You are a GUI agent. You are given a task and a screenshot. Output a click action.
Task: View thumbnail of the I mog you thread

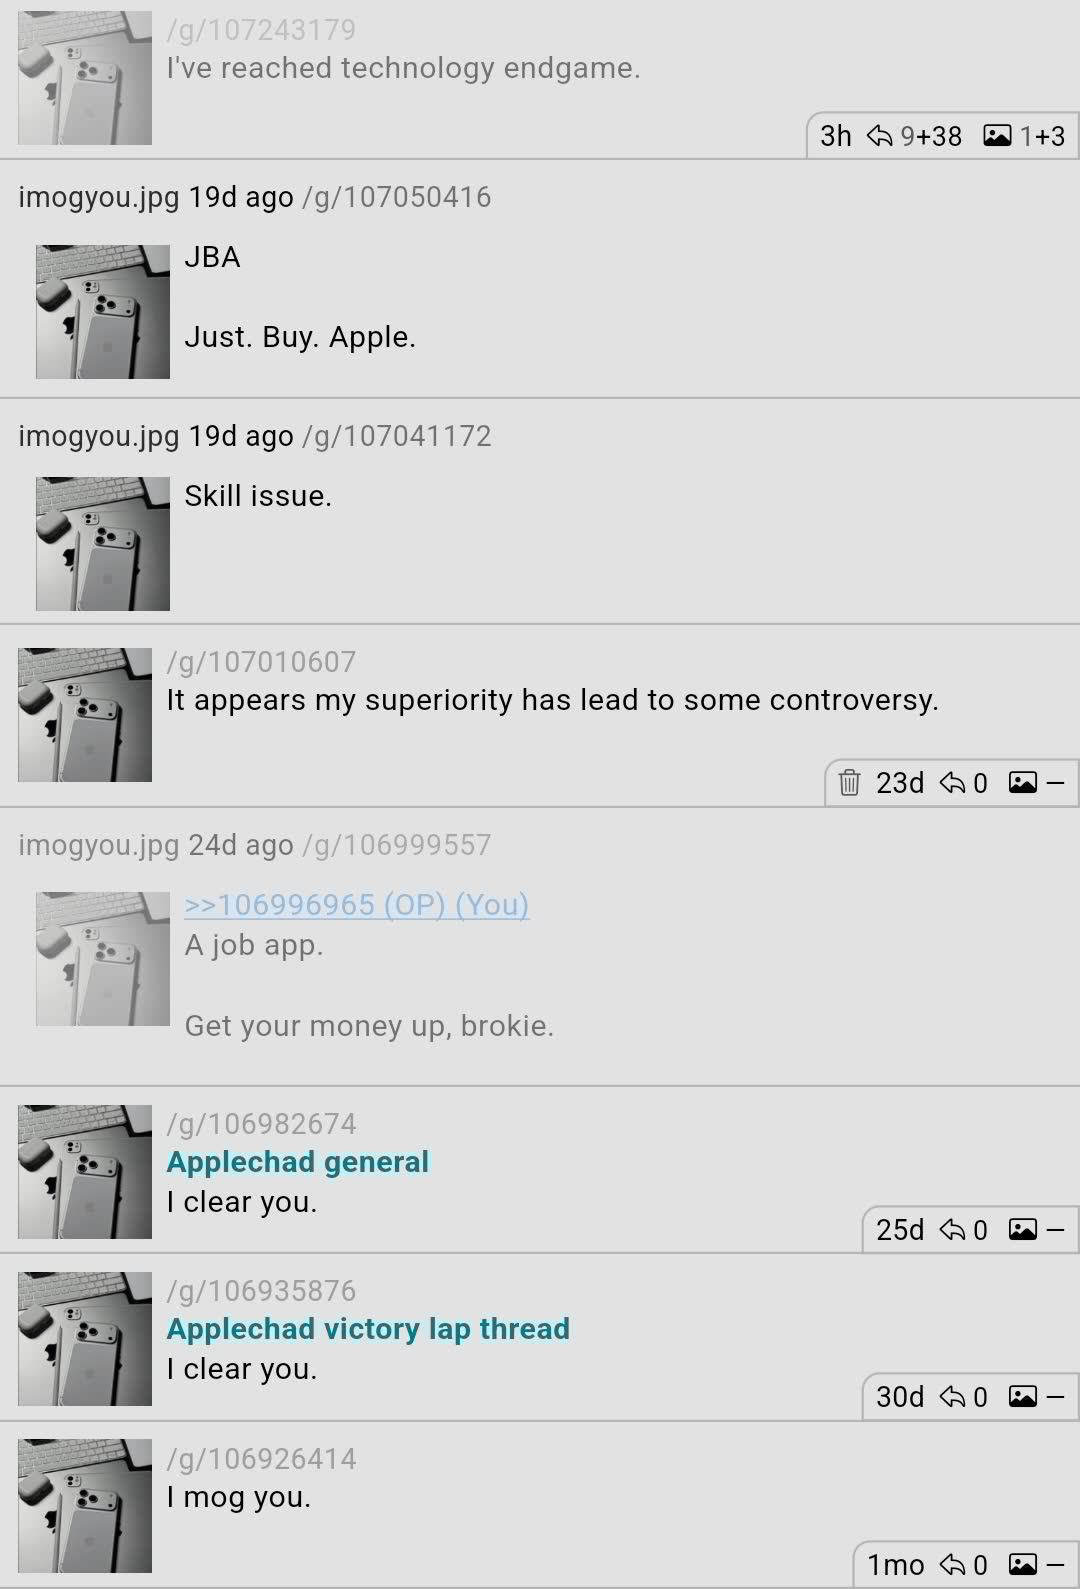[x=85, y=1506]
